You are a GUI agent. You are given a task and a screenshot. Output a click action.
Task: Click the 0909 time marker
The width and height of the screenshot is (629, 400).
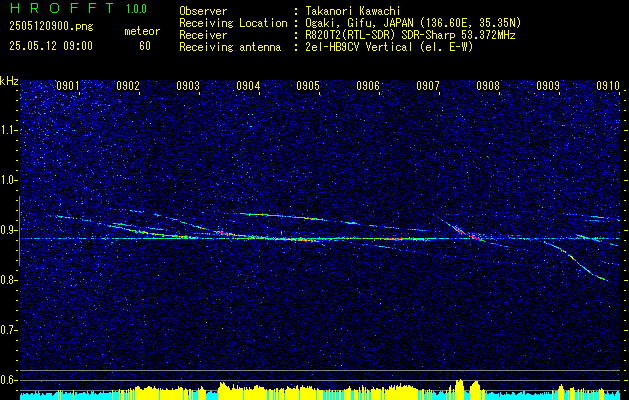548,85
